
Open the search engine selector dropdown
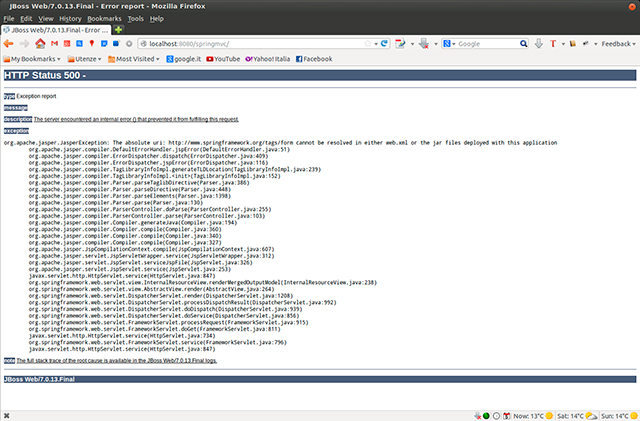coord(449,44)
